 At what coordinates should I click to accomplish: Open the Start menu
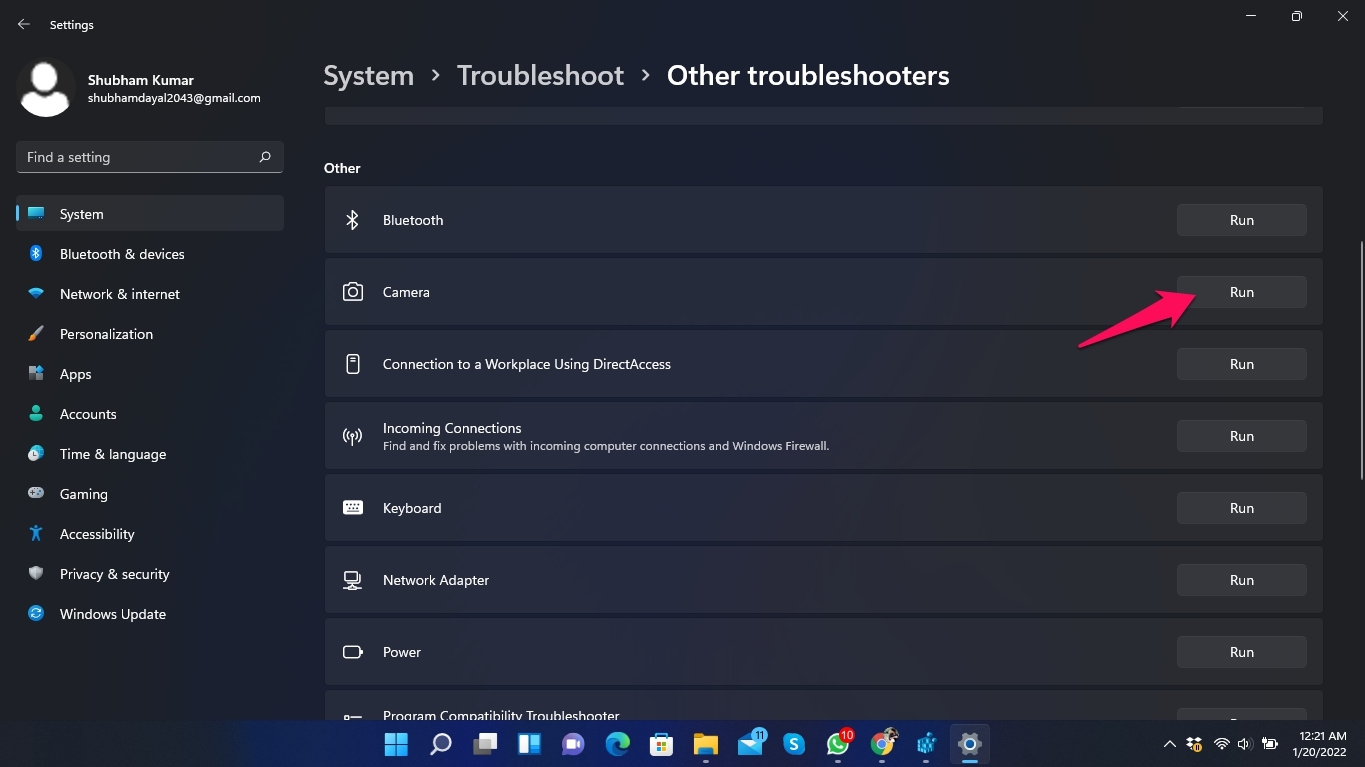click(x=395, y=744)
